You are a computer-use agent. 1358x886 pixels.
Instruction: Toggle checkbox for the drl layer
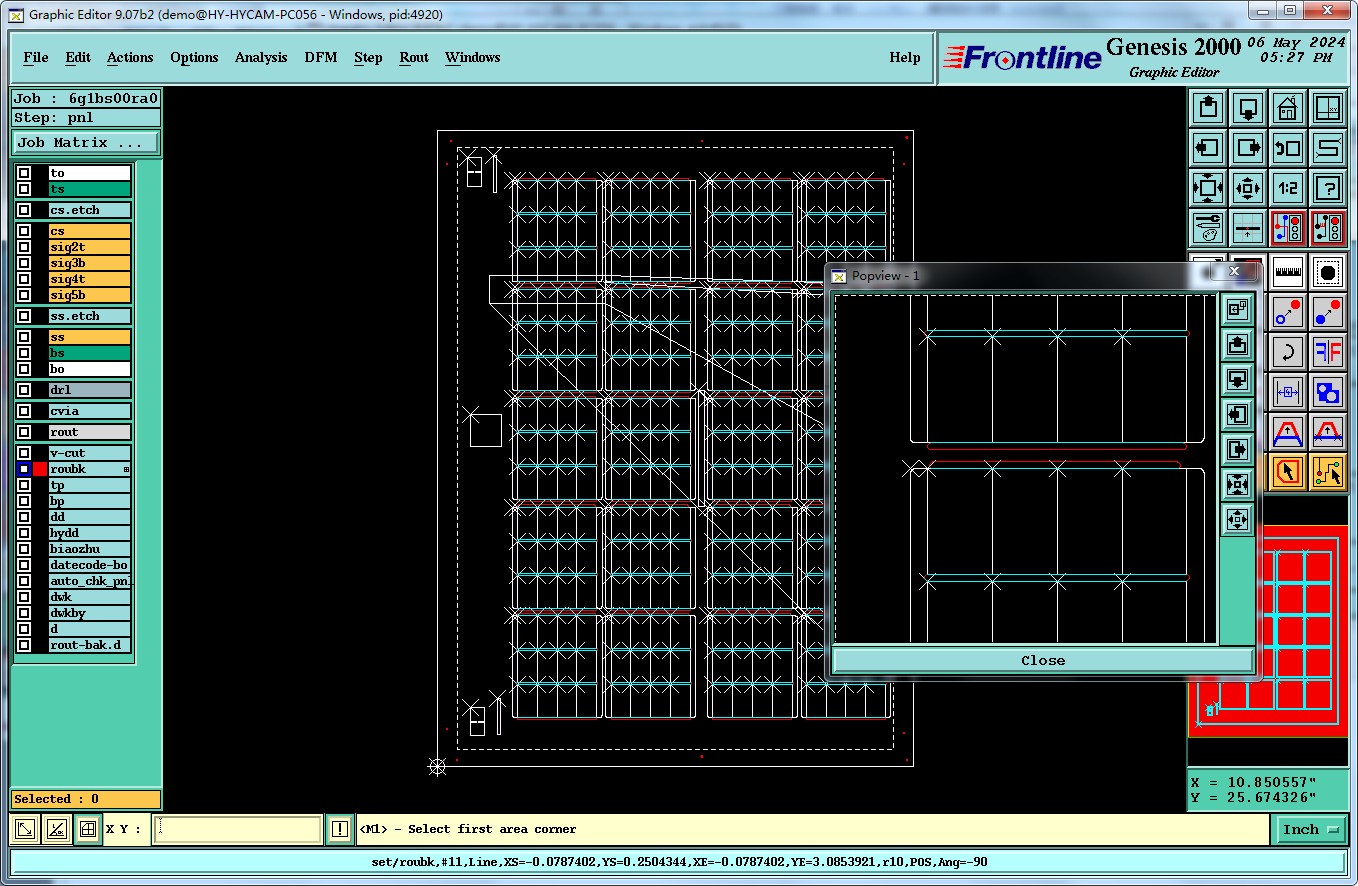[24, 390]
